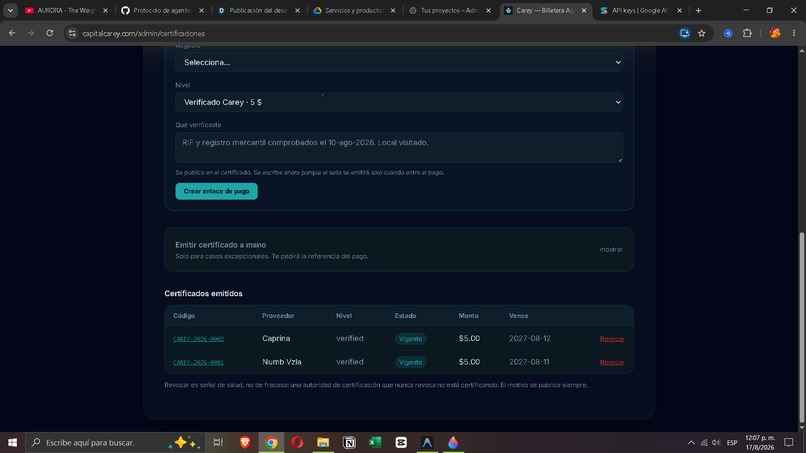
Task: Close the 'Carey — Billetera' tab
Action: pyautogui.click(x=584, y=10)
